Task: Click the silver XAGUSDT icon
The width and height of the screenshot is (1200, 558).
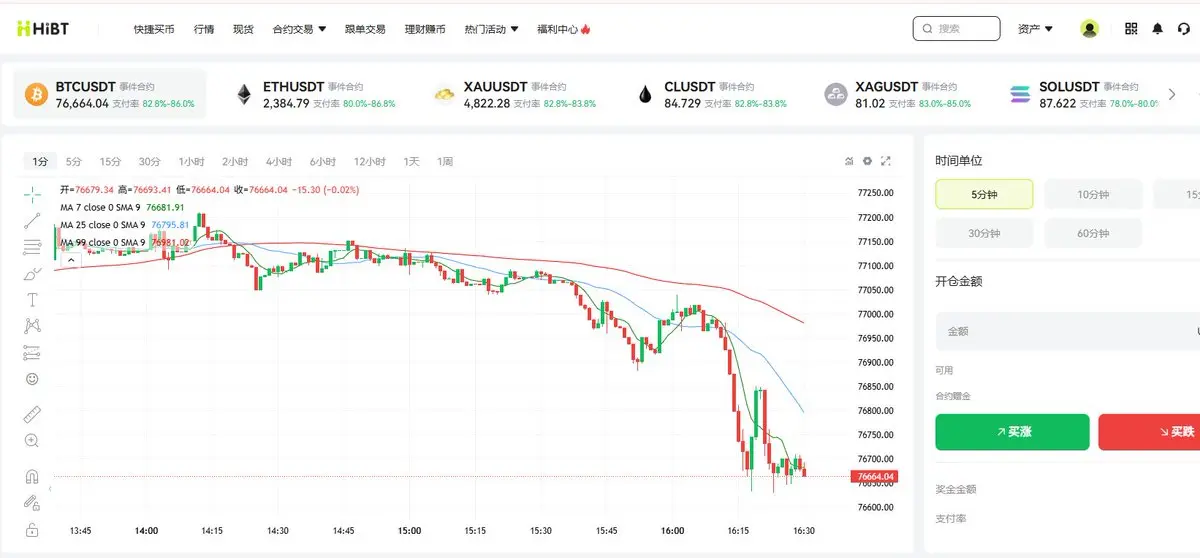Action: click(x=835, y=95)
